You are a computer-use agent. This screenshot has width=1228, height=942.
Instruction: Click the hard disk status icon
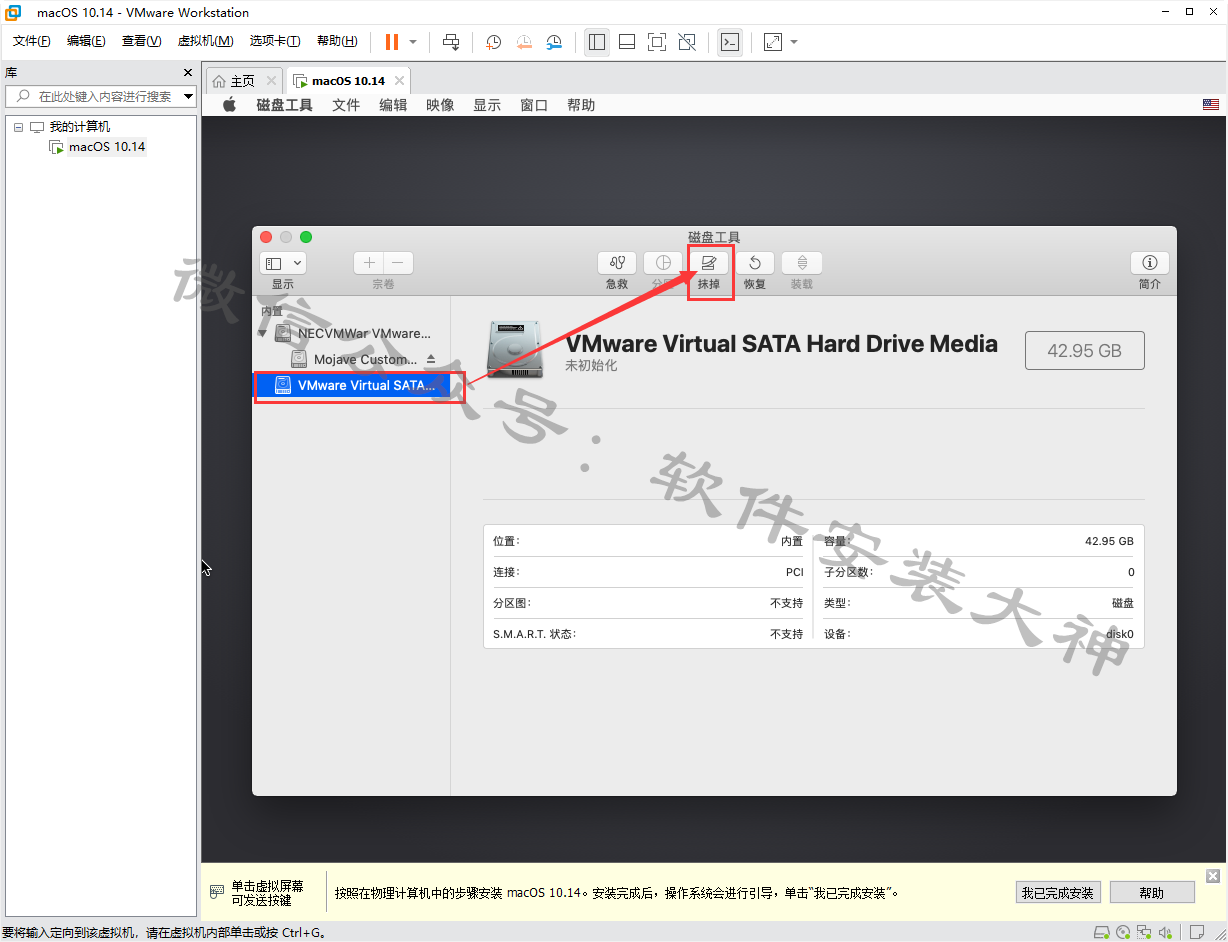1101,932
